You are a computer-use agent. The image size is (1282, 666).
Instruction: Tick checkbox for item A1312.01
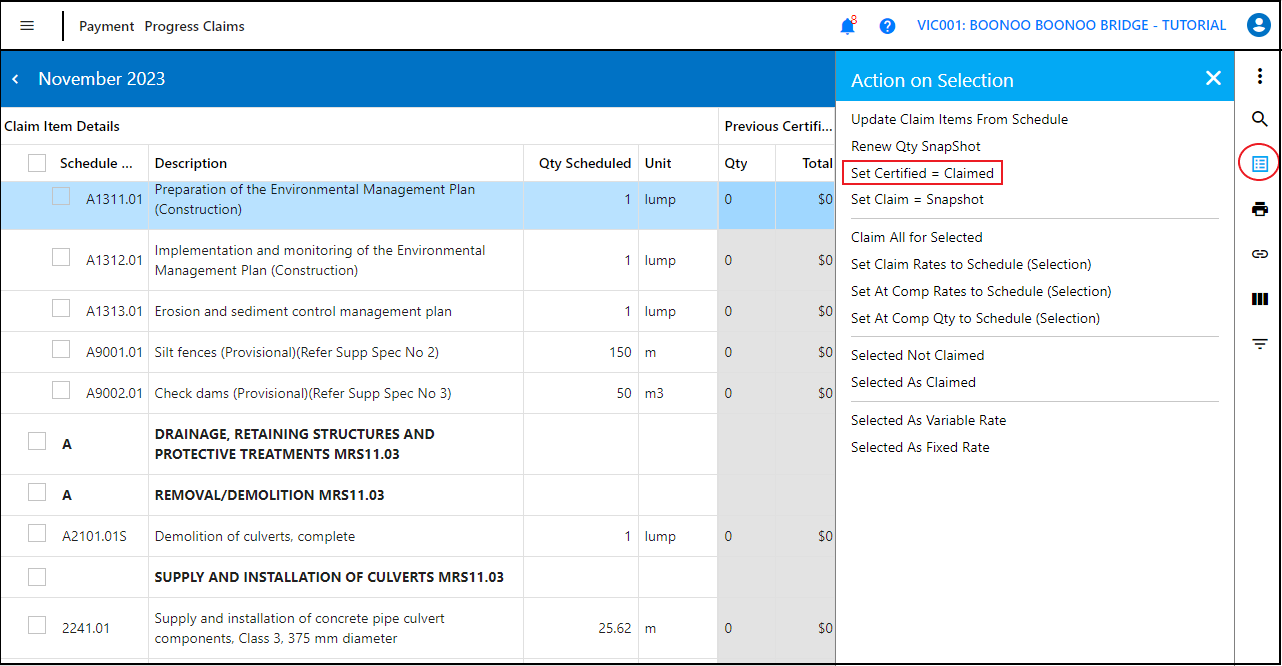tap(61, 257)
